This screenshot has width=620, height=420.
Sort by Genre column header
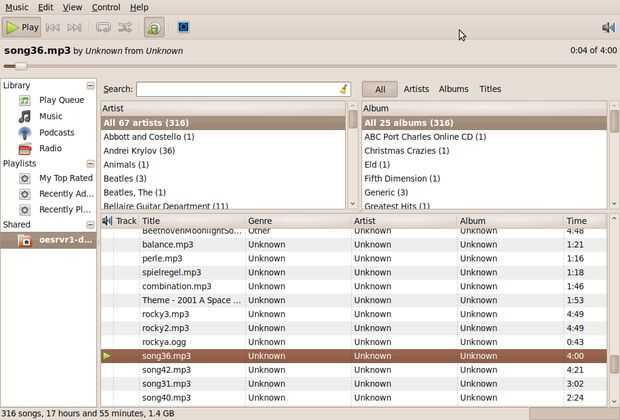click(299, 221)
